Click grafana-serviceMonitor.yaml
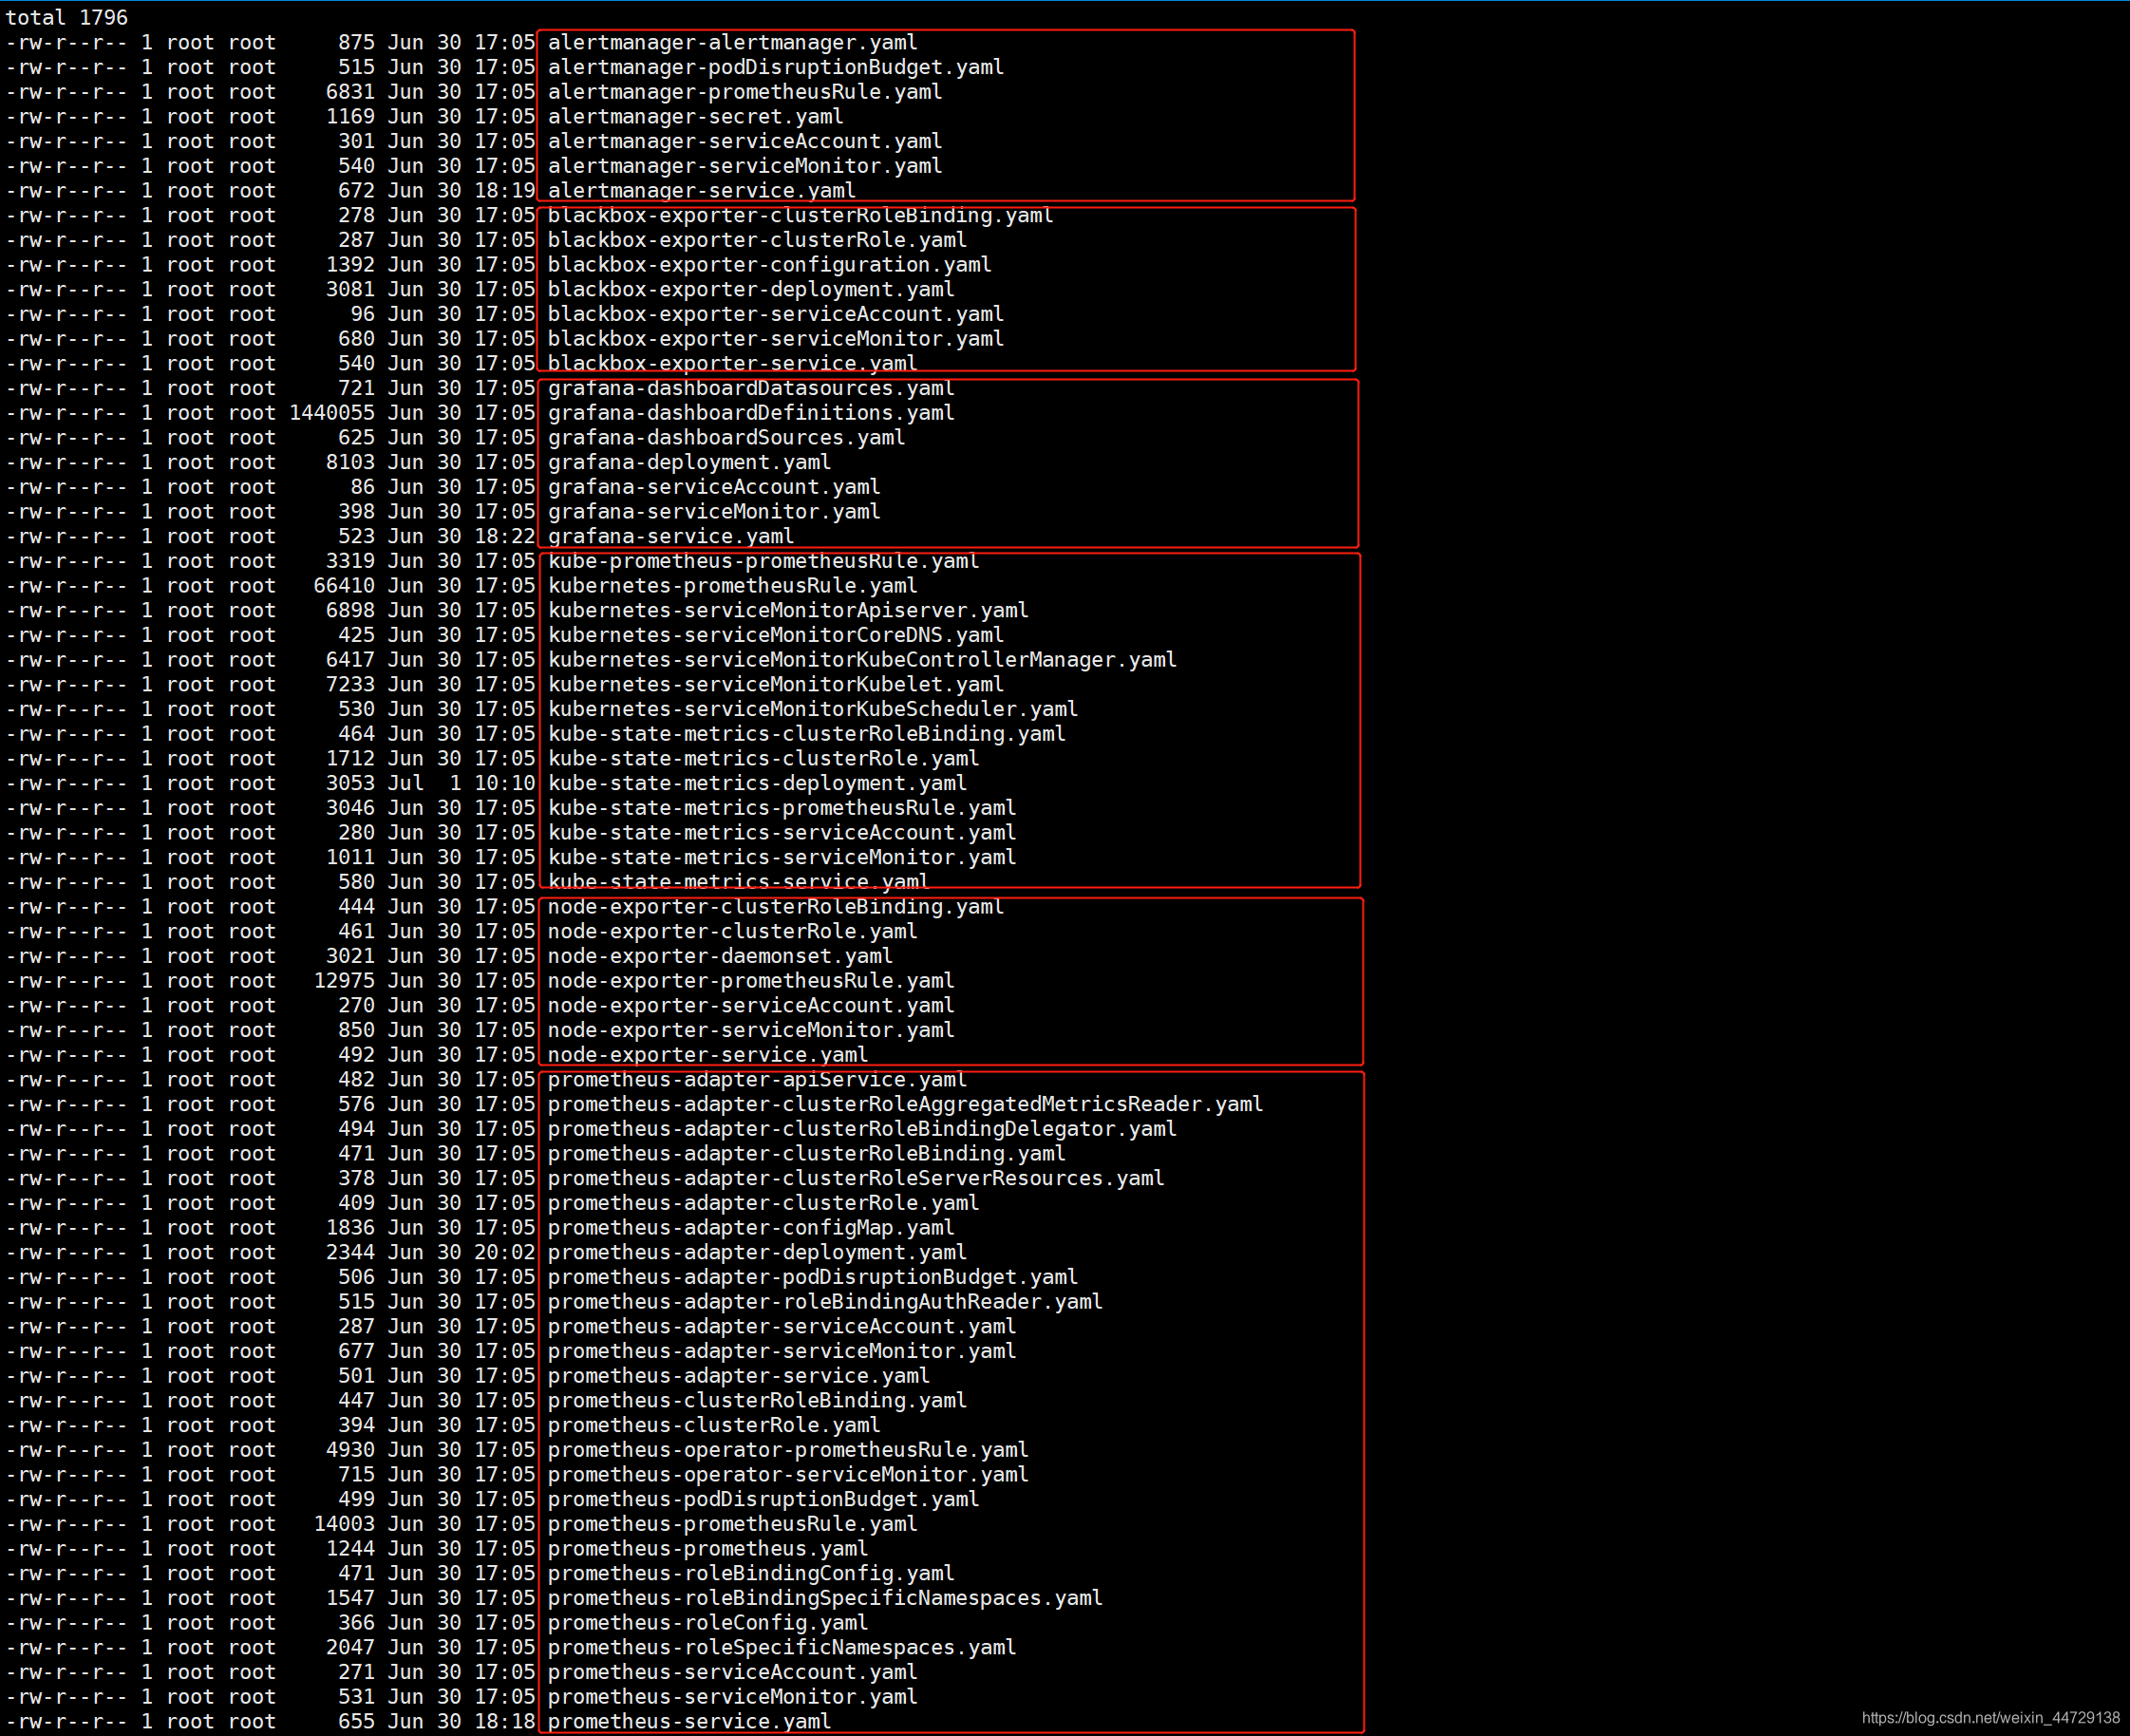2130x1736 pixels. click(713, 511)
